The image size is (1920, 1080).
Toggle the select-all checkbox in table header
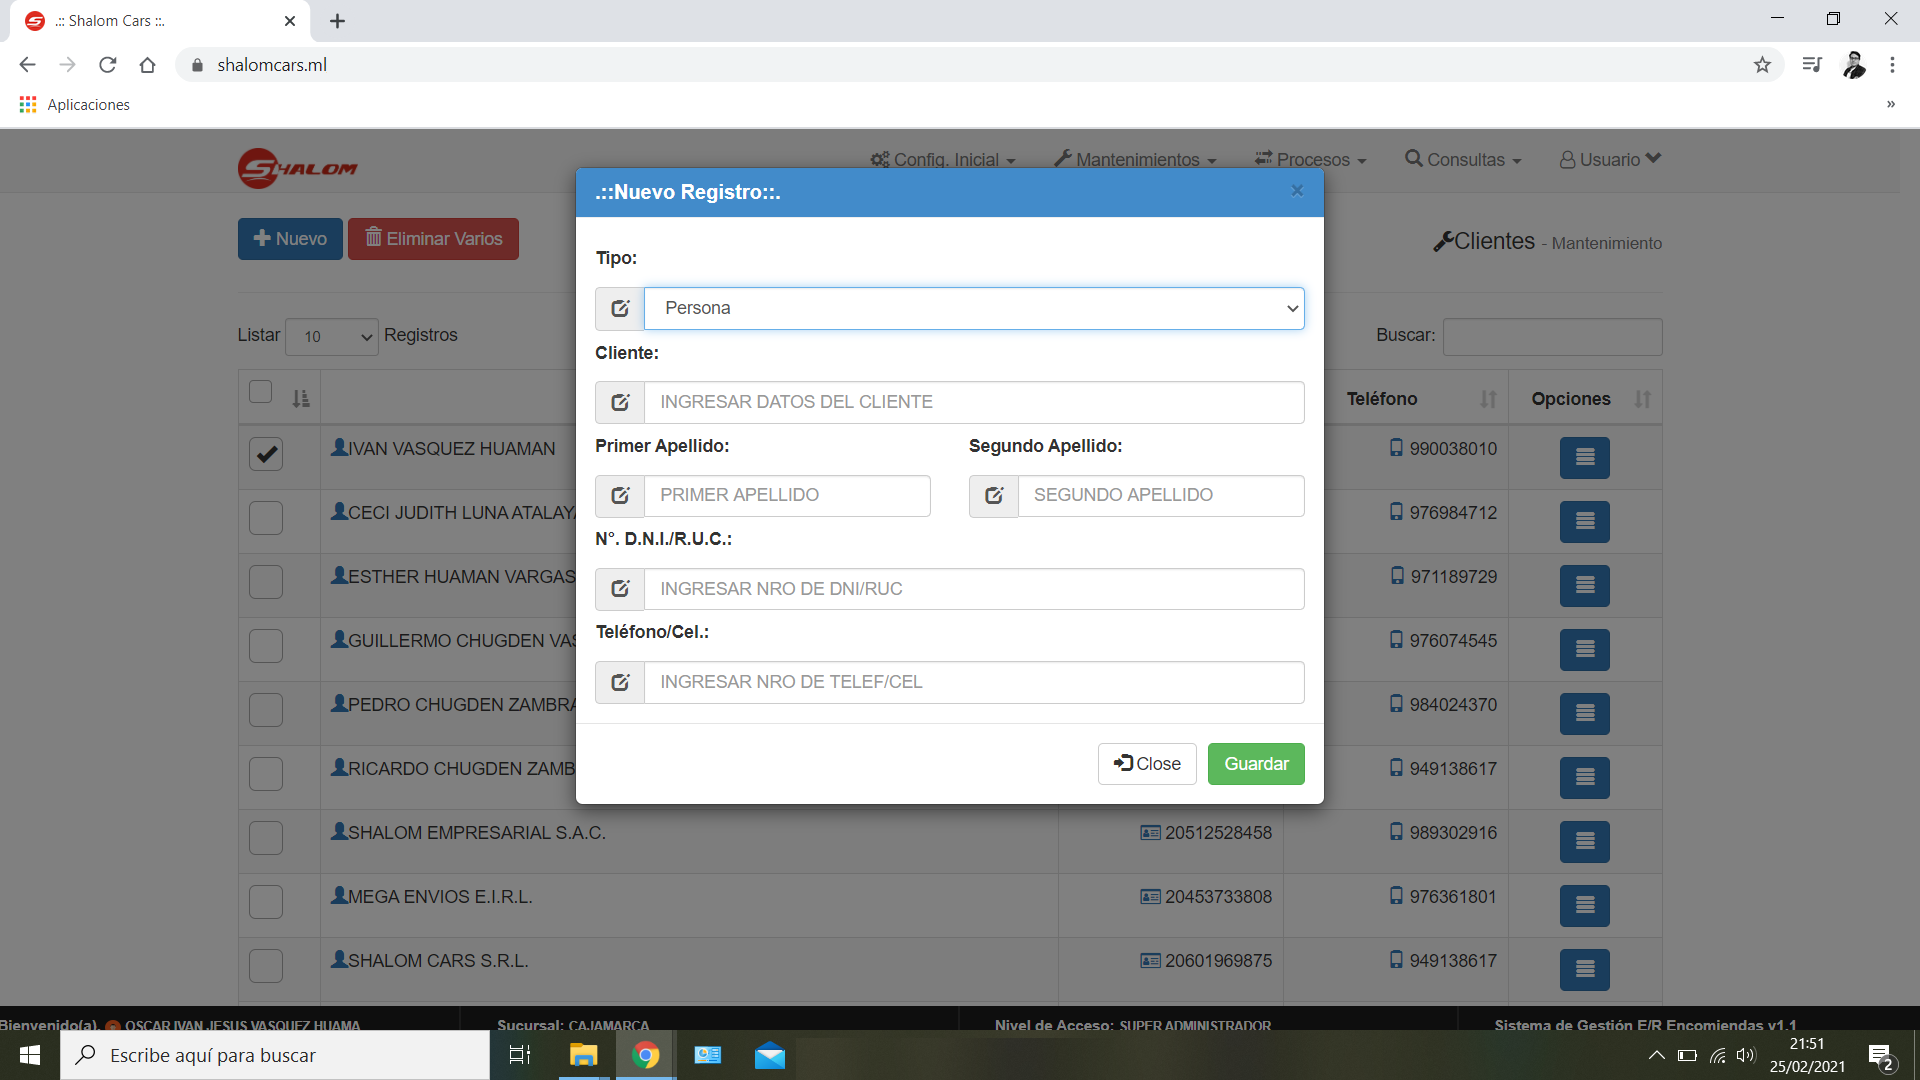(261, 391)
